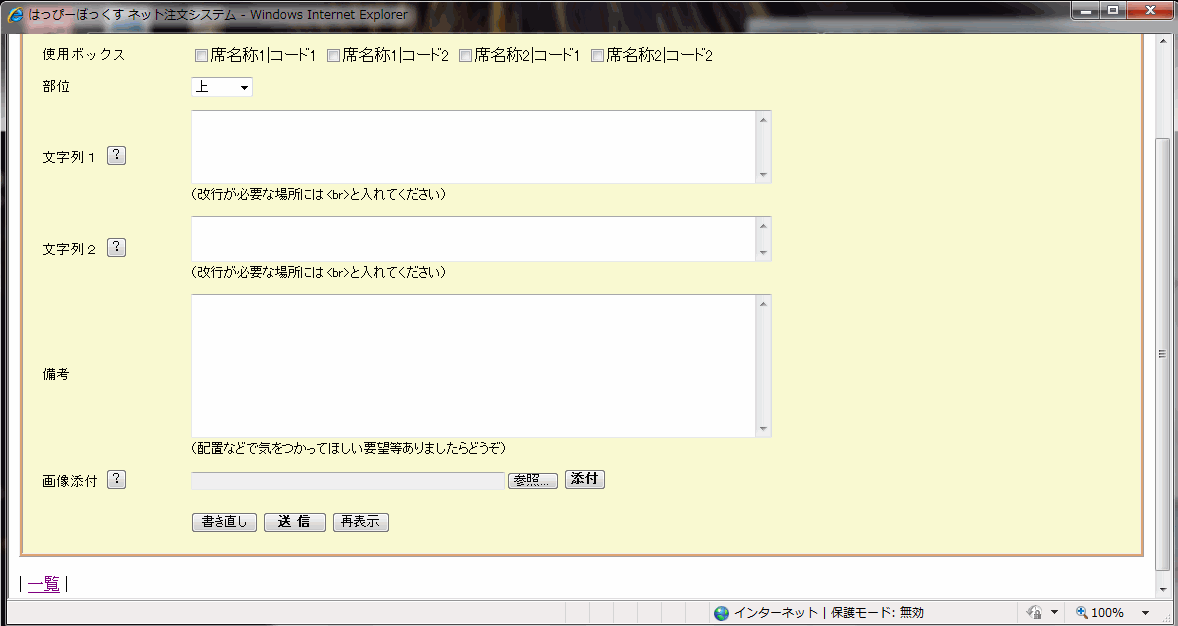Click the globe internet zone icon in status bar
Image resolution: width=1178 pixels, height=626 pixels.
click(x=721, y=612)
